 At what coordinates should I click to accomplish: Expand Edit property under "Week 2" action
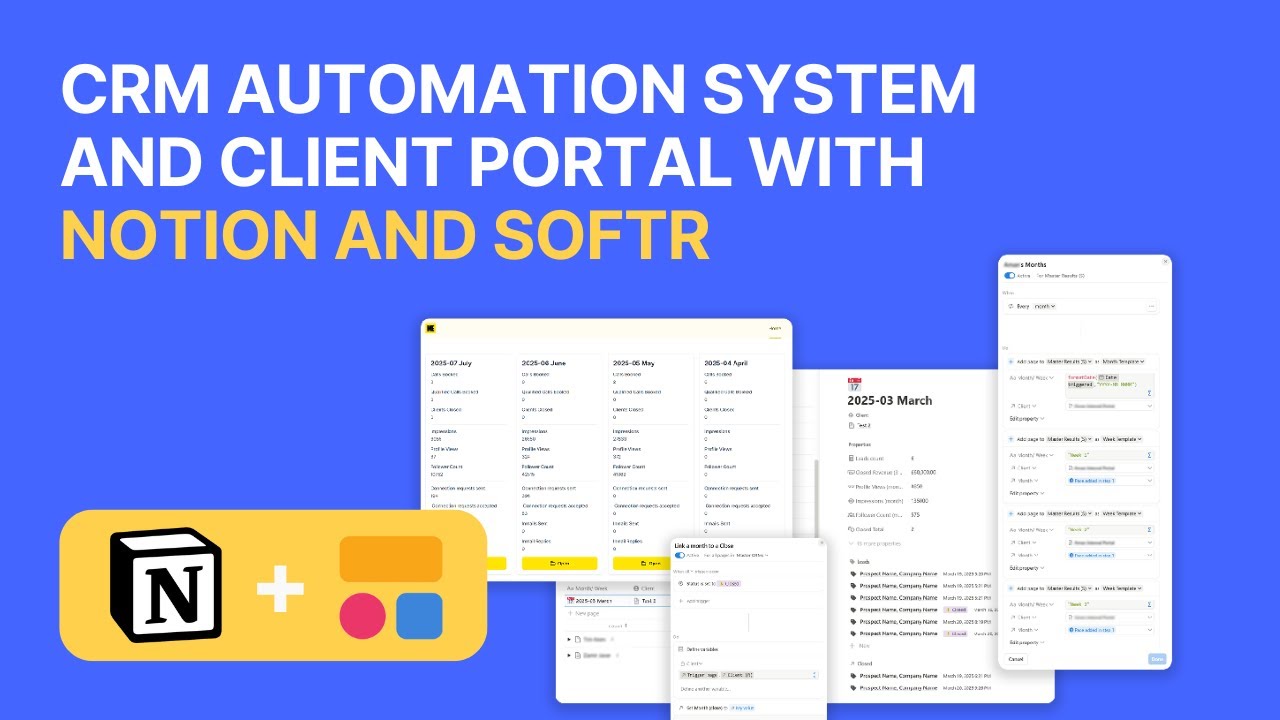[x=1027, y=568]
